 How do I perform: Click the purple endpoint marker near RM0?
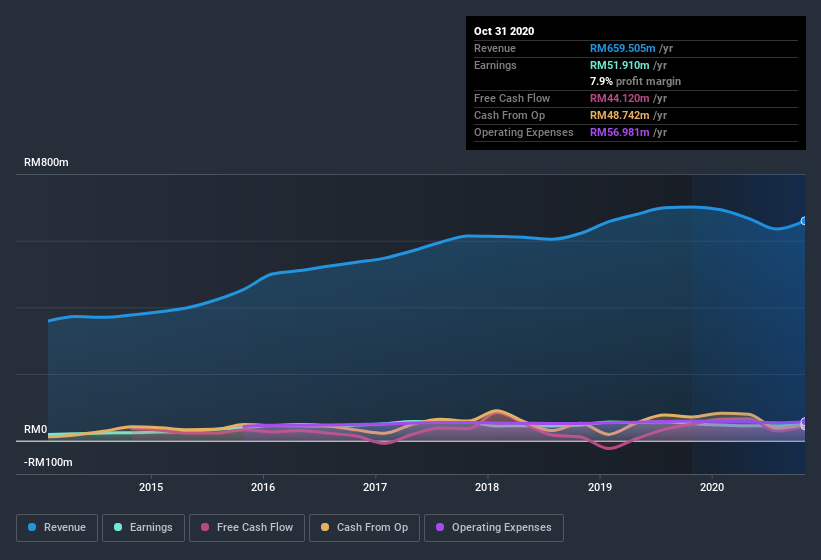803,423
